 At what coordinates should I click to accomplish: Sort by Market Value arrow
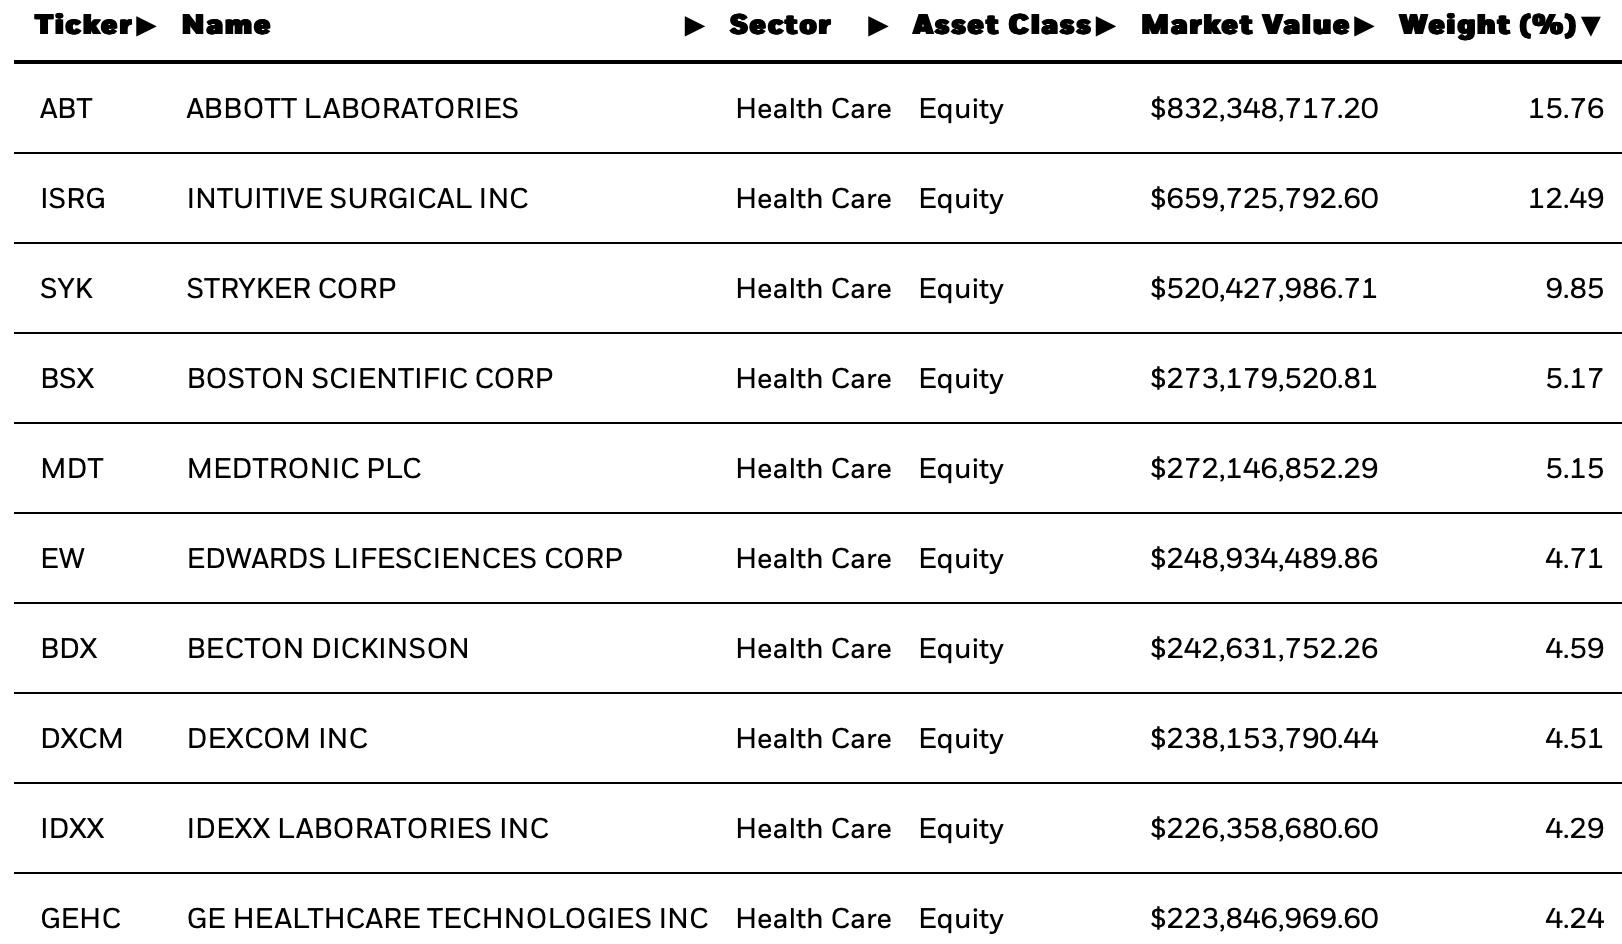(x=1363, y=26)
